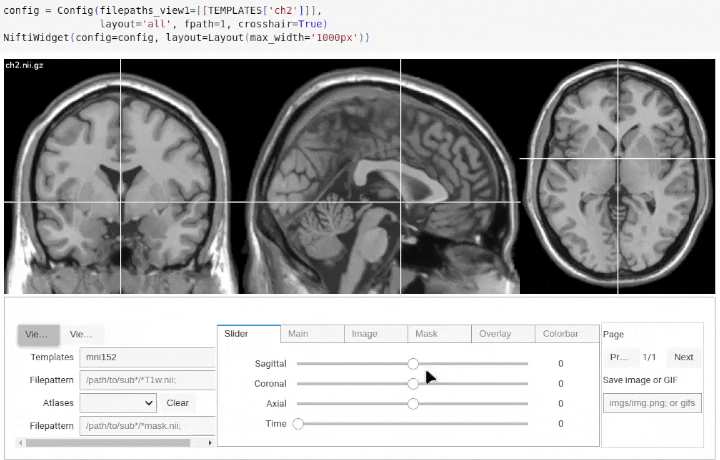Click the Coronal value 0

[561, 384]
